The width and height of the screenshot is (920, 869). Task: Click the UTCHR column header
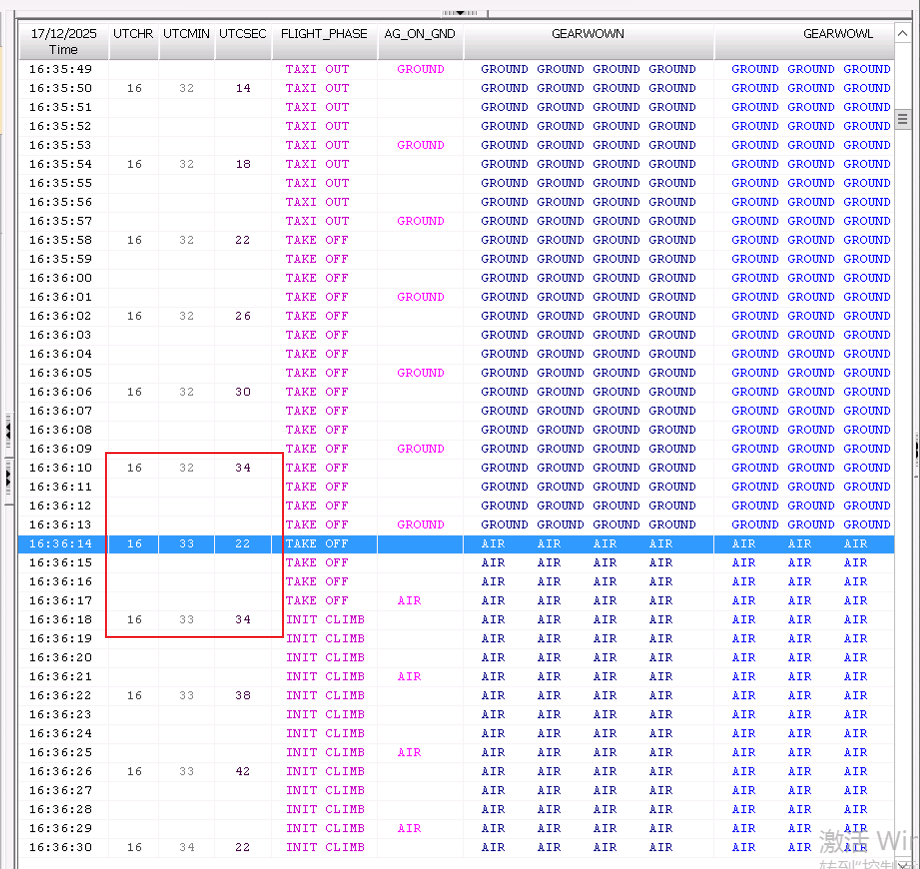point(134,34)
